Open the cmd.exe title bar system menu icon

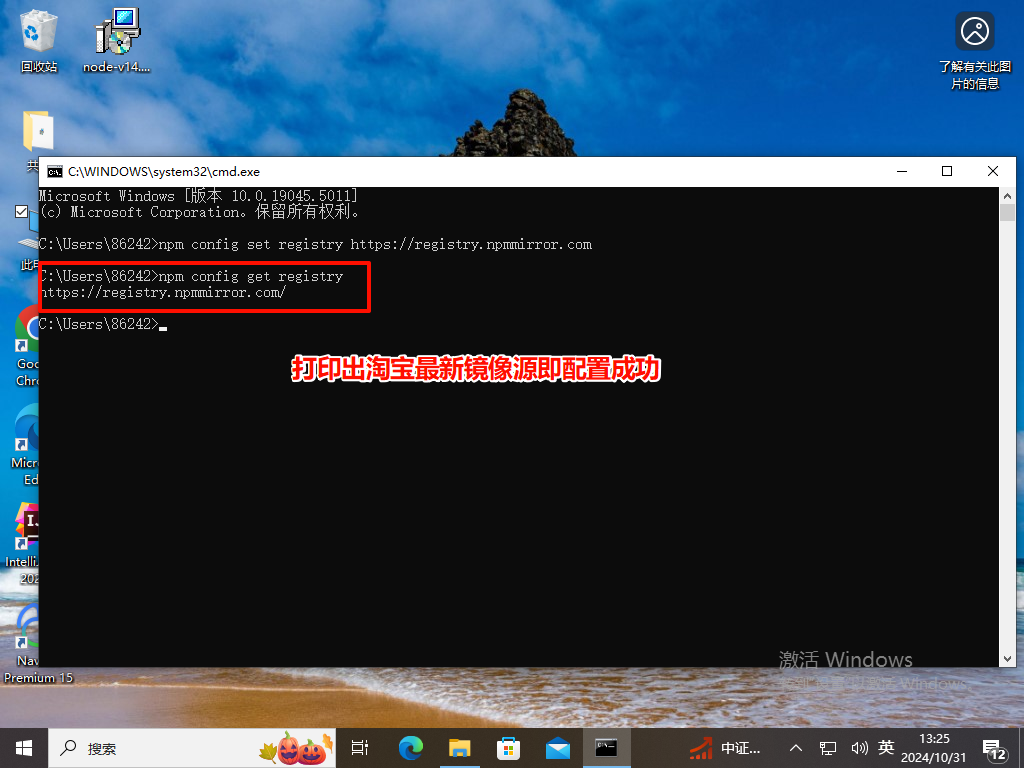(x=55, y=171)
